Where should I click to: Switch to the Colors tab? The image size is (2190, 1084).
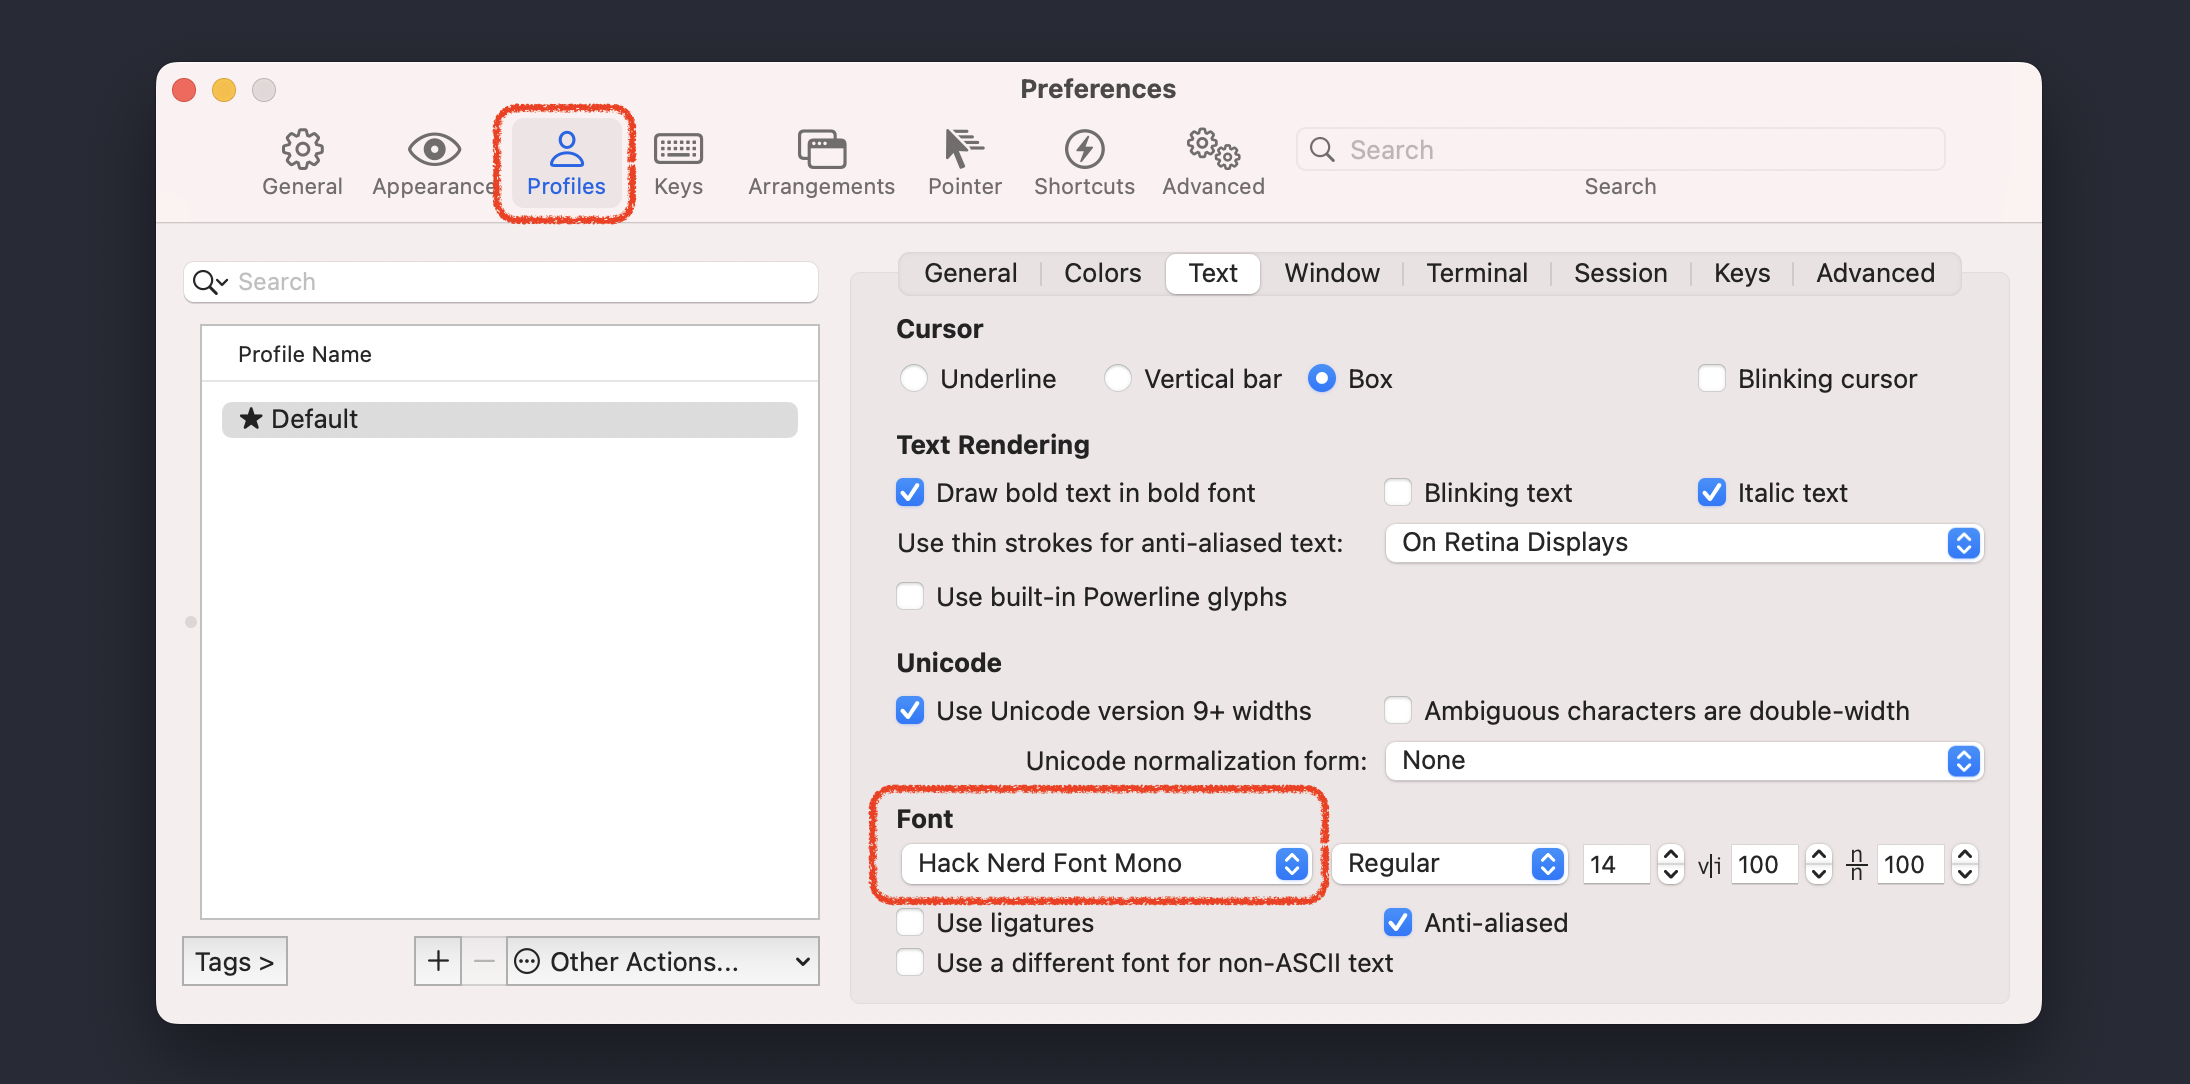1102,273
